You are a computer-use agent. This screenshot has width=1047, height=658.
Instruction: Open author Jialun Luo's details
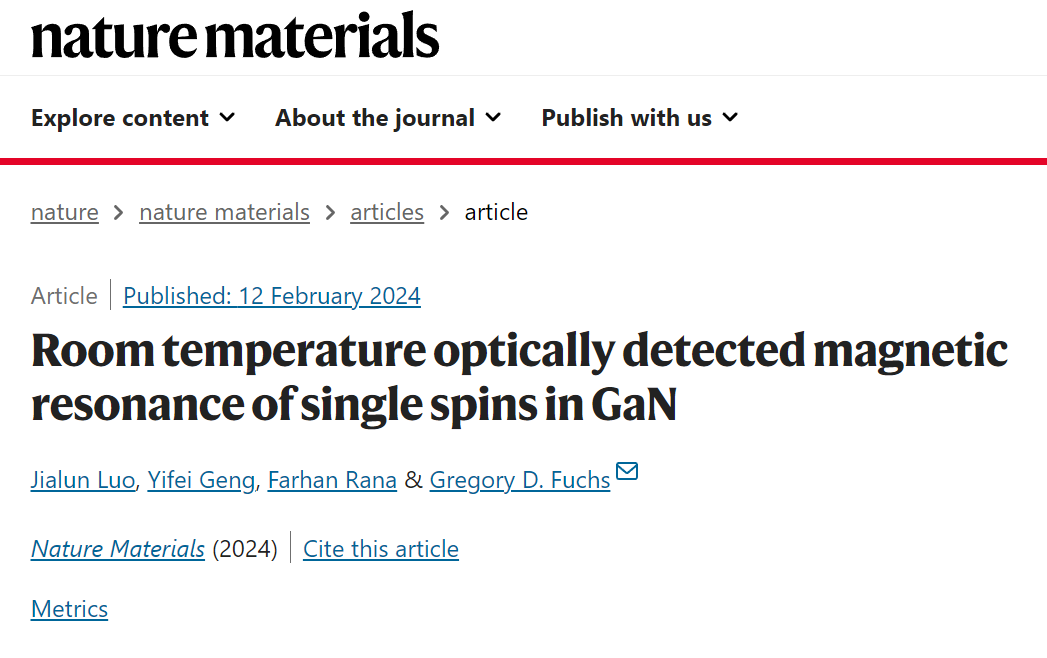tap(83, 480)
